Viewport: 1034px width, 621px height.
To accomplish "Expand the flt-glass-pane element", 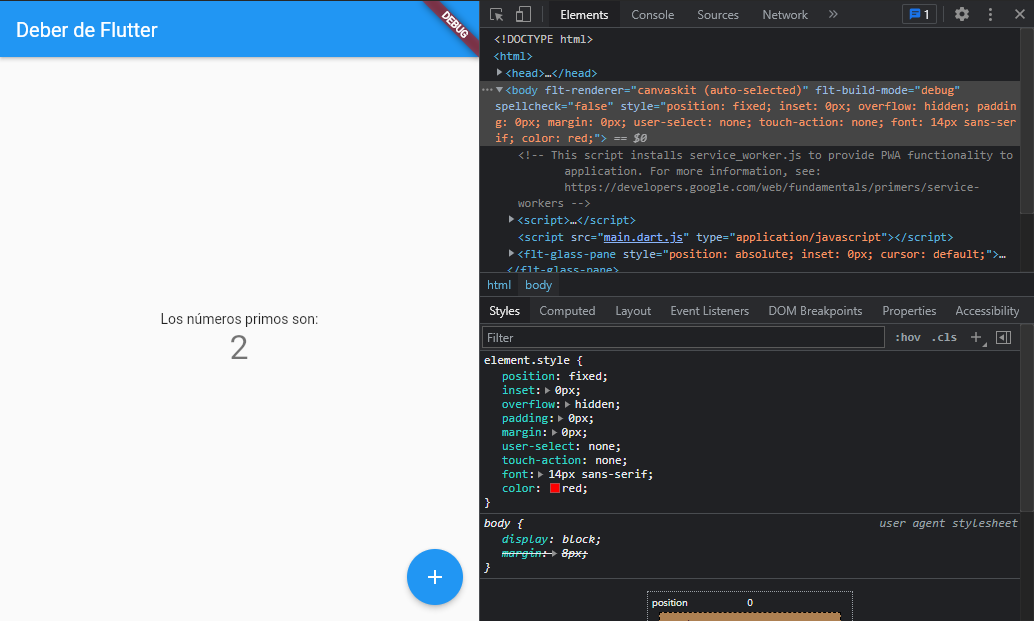I will [511, 253].
